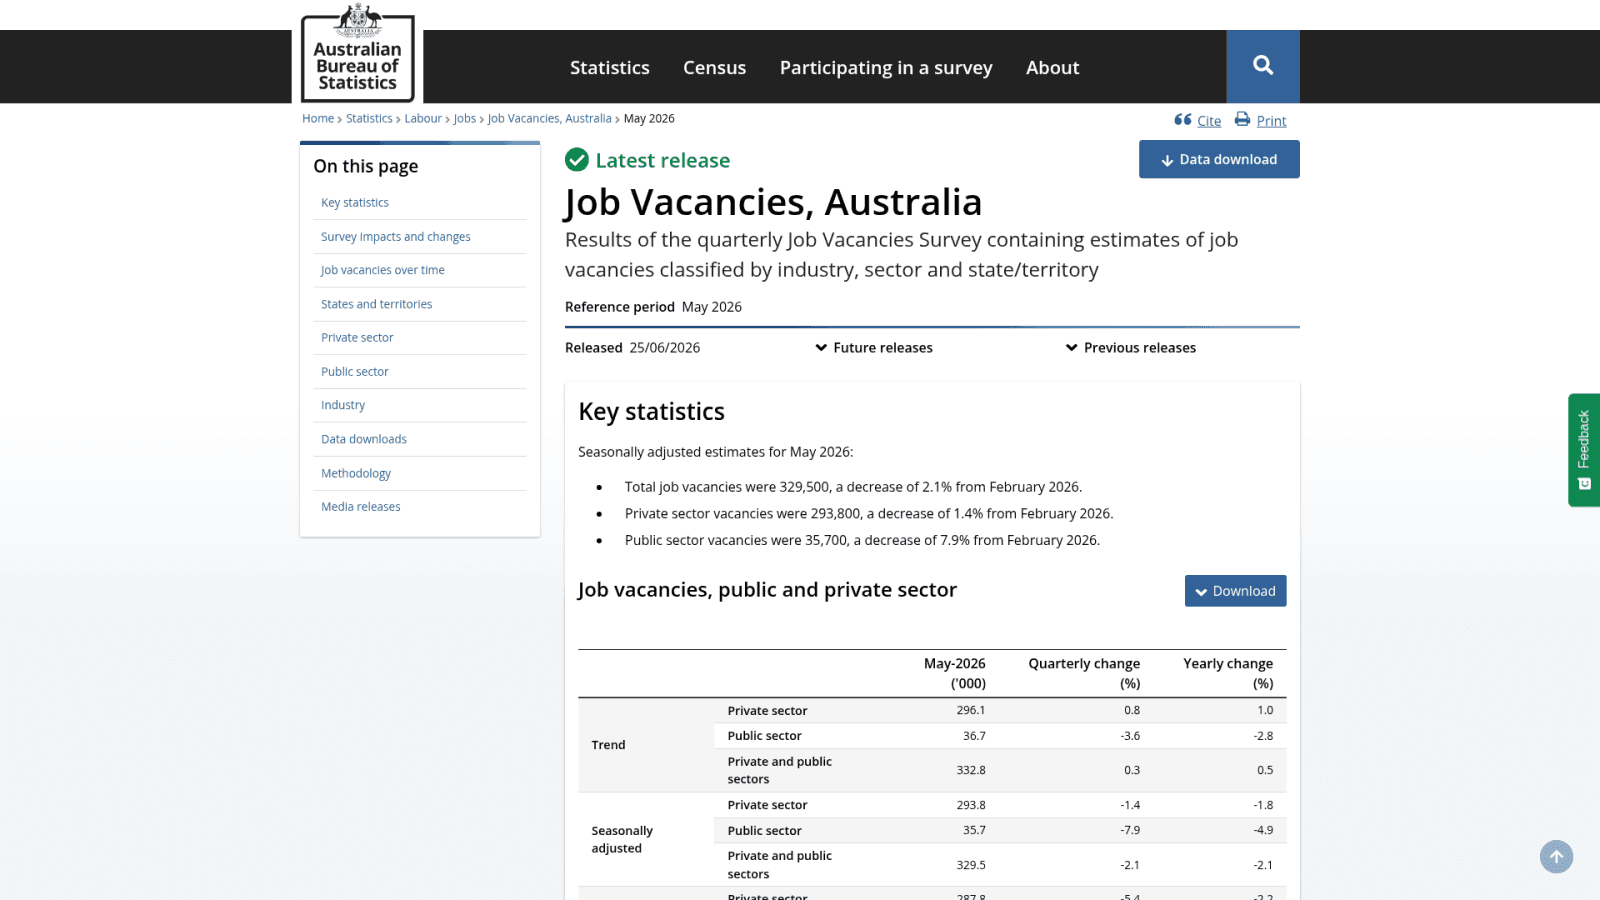Open the Statistics menu
This screenshot has width=1600, height=900.
coord(610,68)
